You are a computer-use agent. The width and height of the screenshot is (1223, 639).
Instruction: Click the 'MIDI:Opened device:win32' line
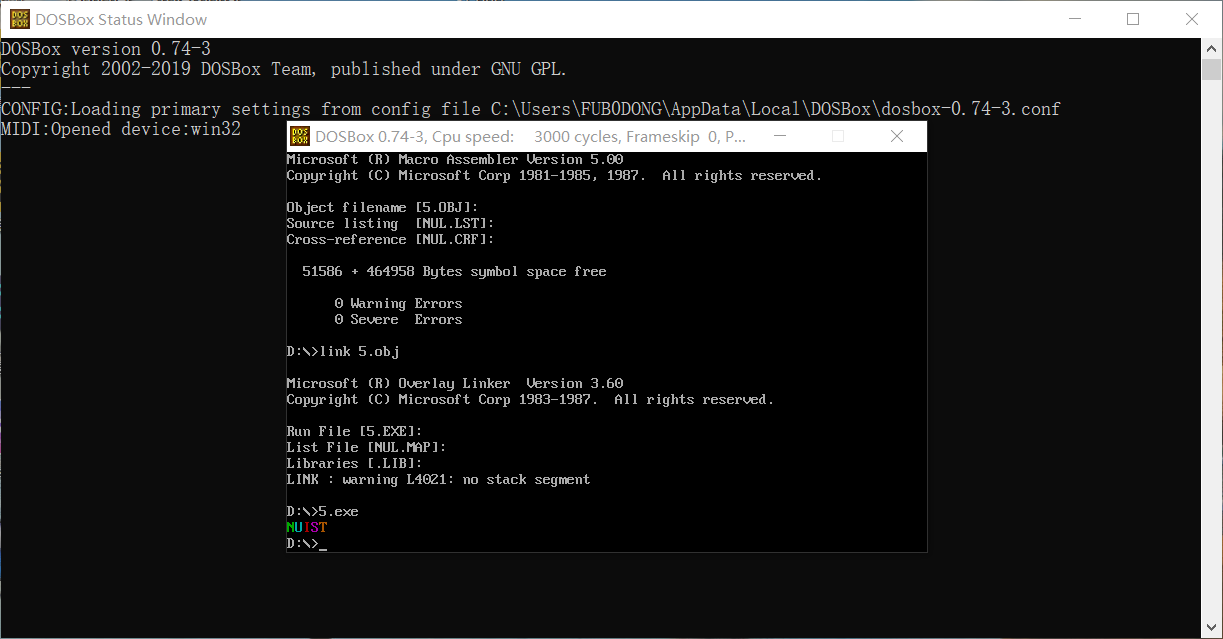coord(121,129)
